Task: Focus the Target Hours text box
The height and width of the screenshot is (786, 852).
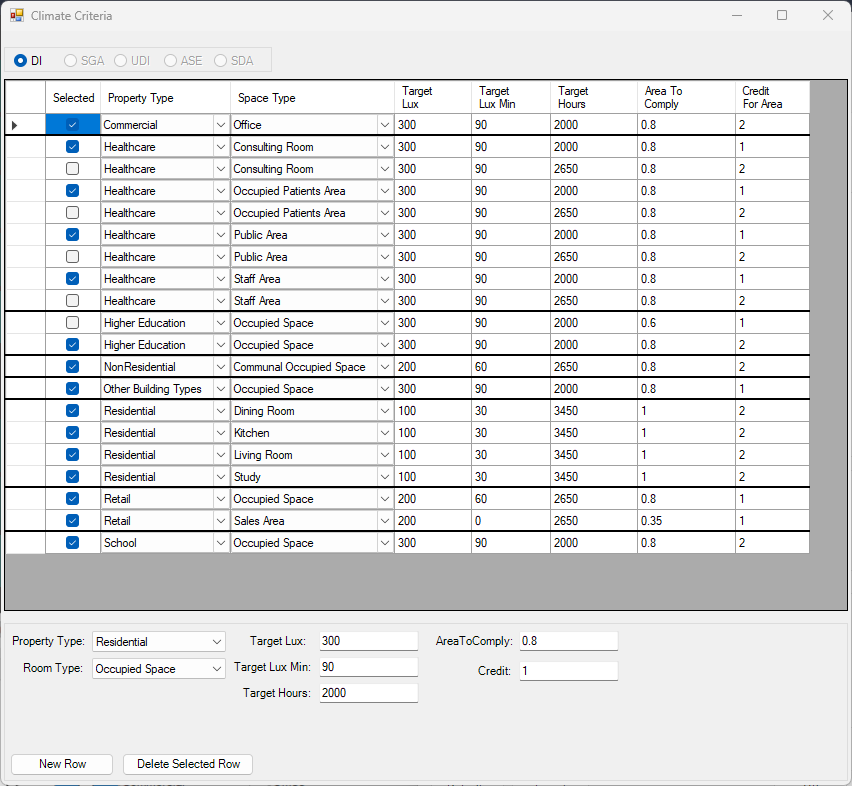Action: (368, 693)
